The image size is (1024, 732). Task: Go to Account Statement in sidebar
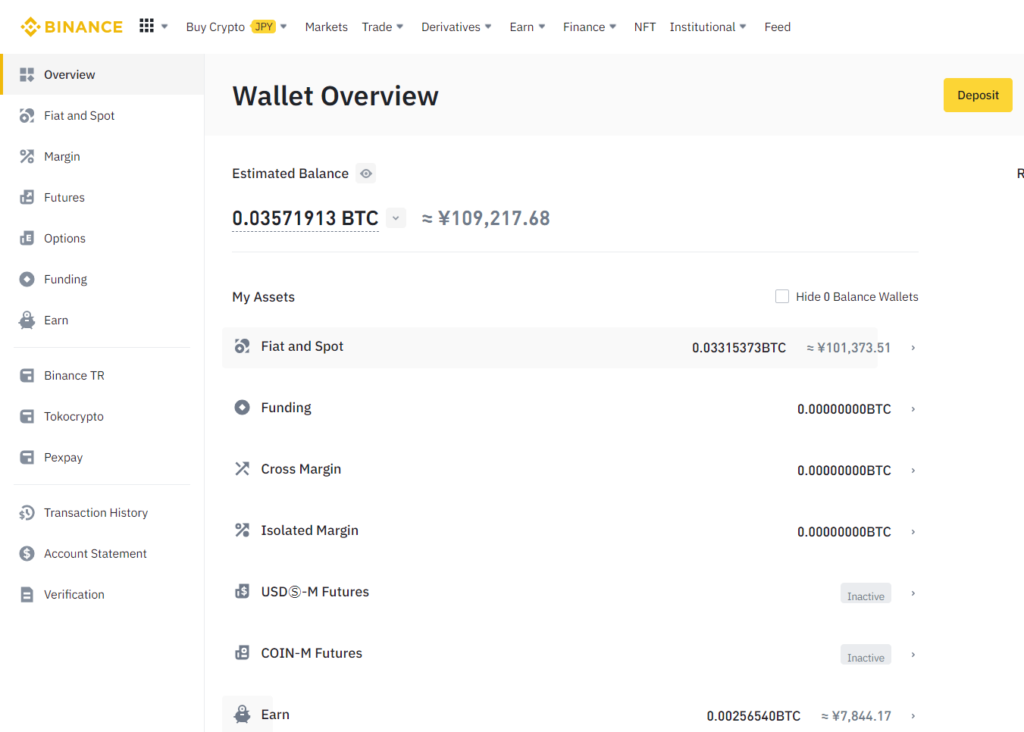point(95,554)
